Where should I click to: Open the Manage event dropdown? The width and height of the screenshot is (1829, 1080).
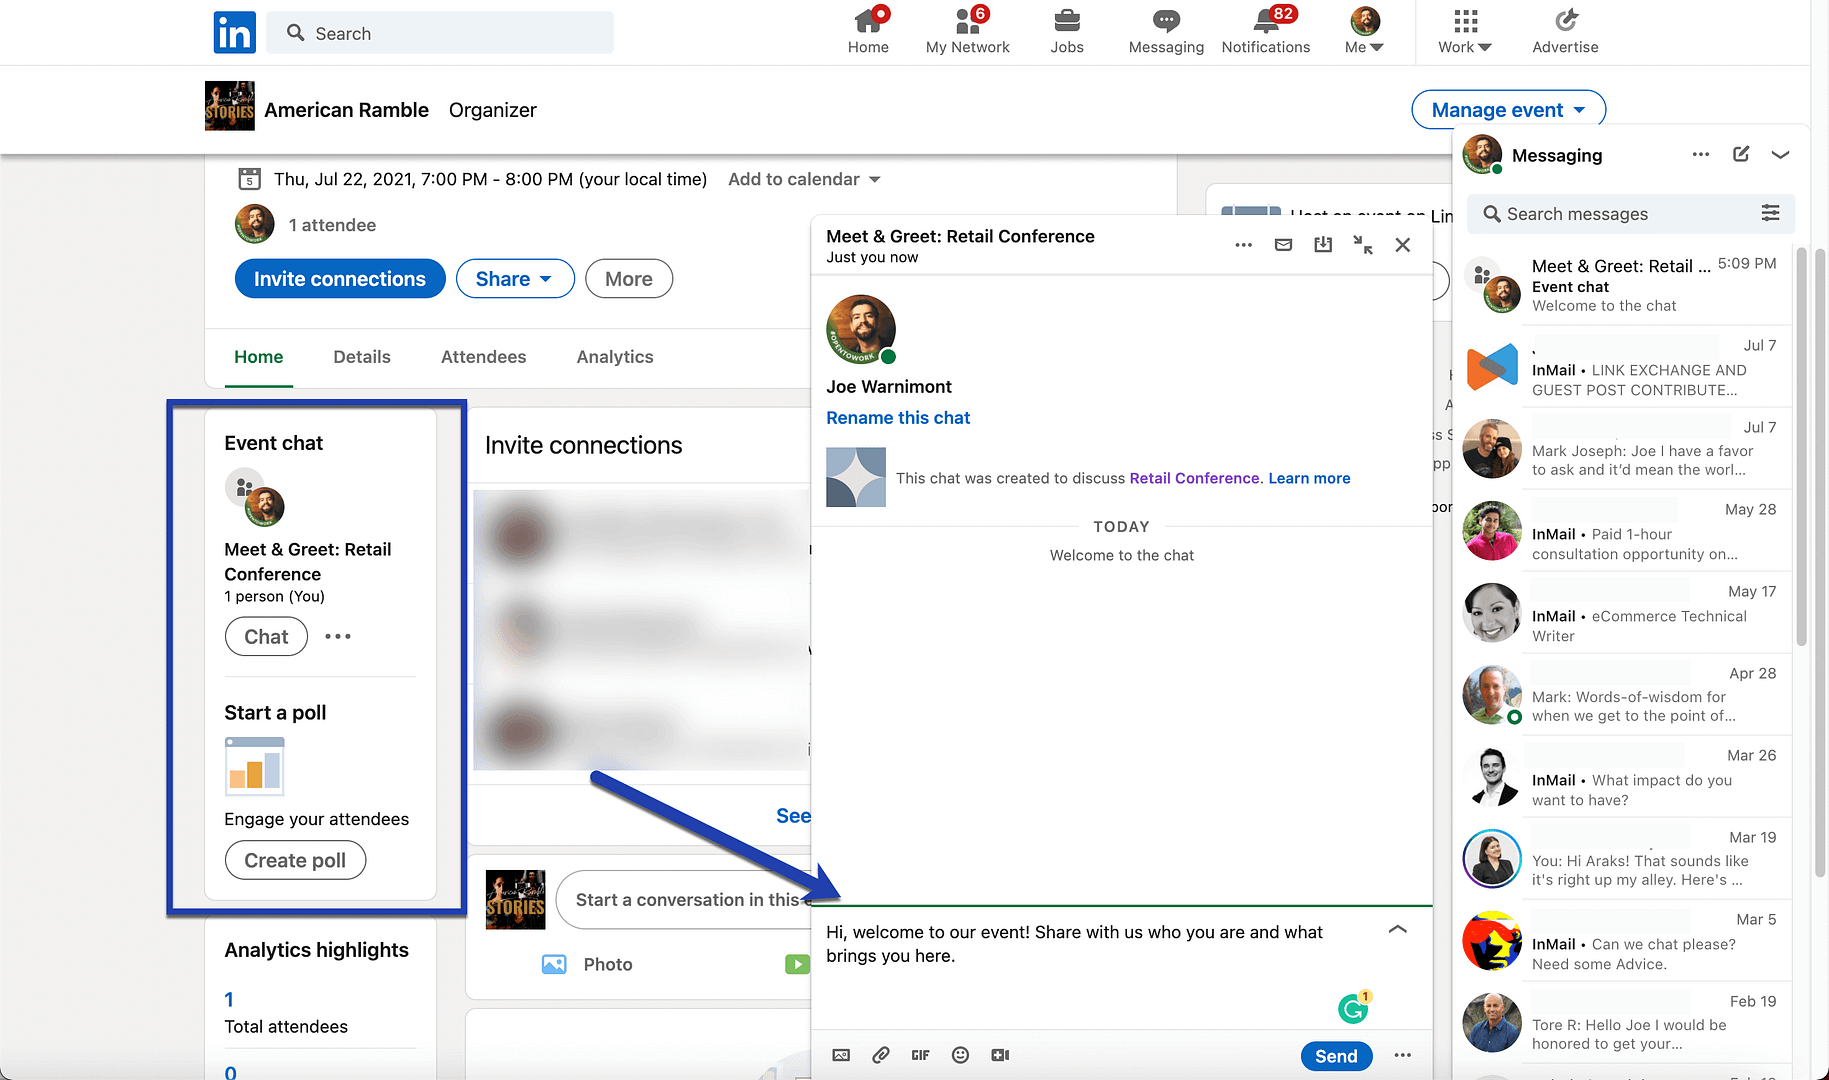pos(1507,109)
